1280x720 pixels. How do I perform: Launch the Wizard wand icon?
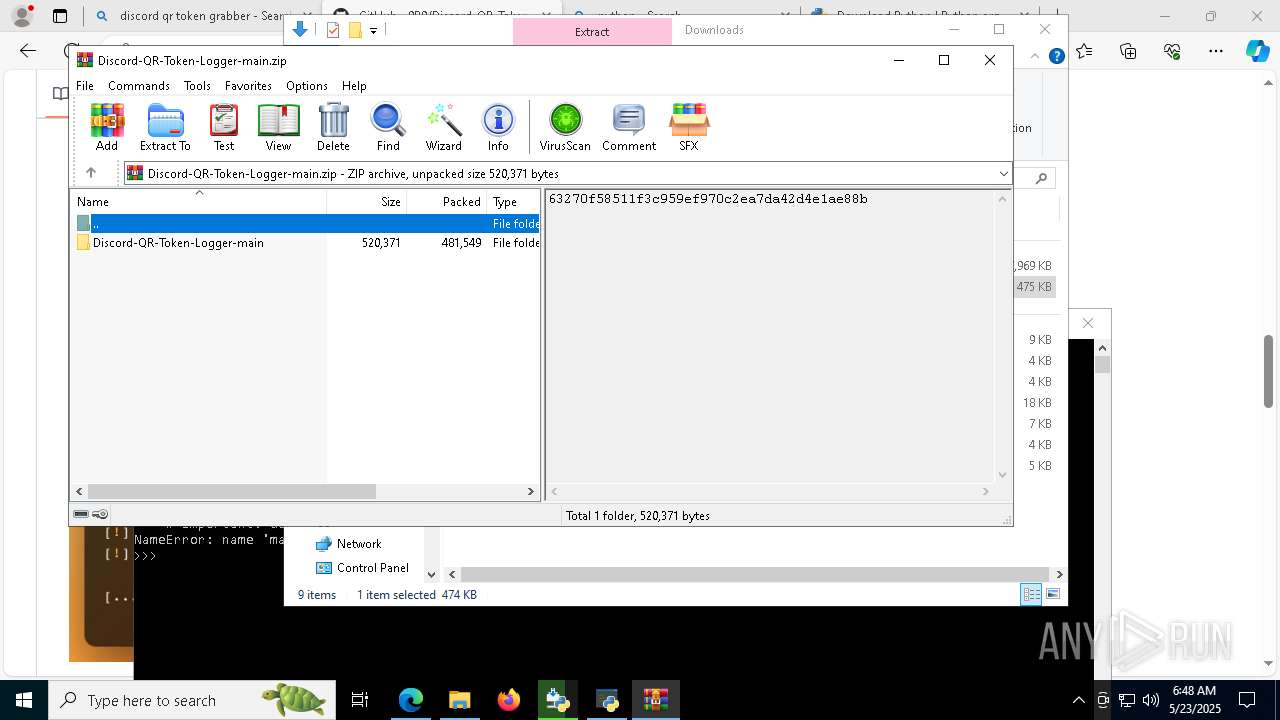click(x=443, y=127)
